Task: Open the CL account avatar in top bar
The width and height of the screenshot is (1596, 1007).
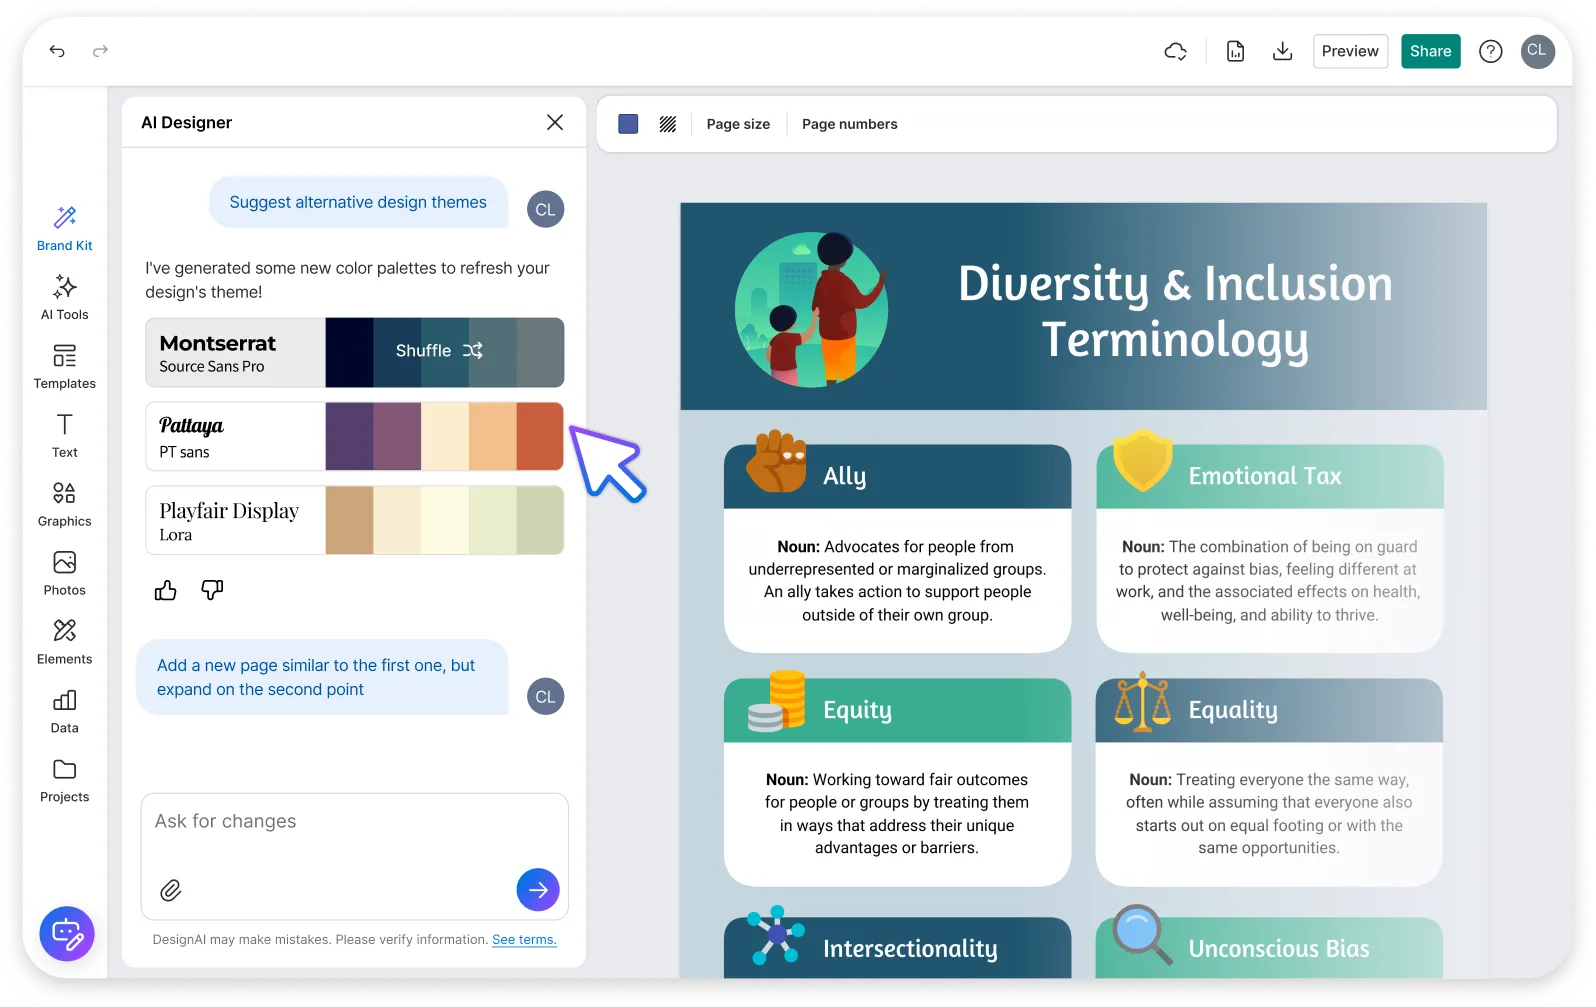Action: (1538, 51)
